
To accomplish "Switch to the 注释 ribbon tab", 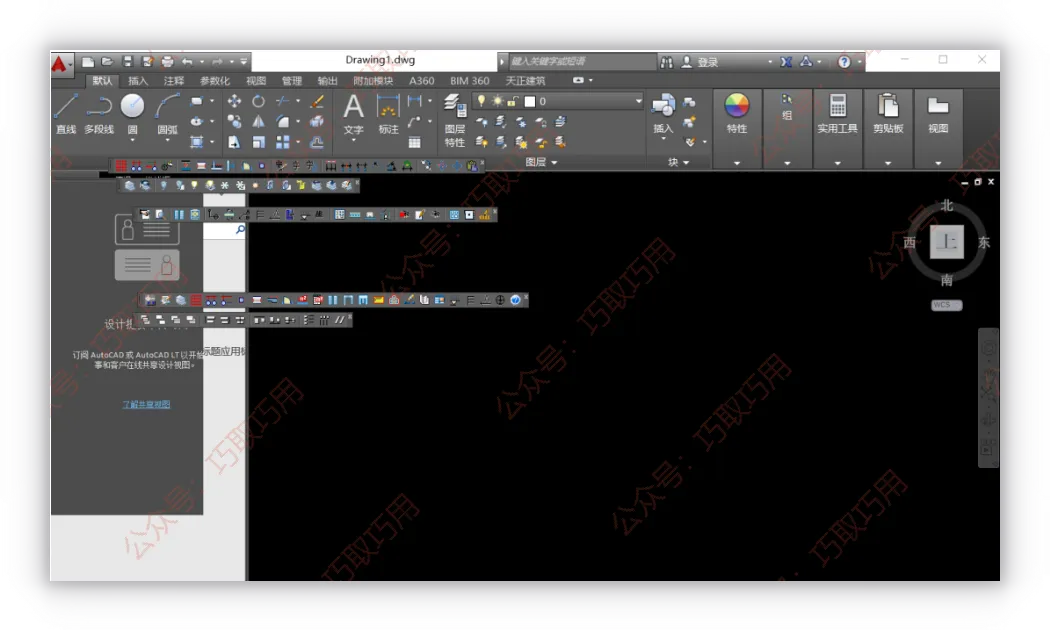I will 174,80.
